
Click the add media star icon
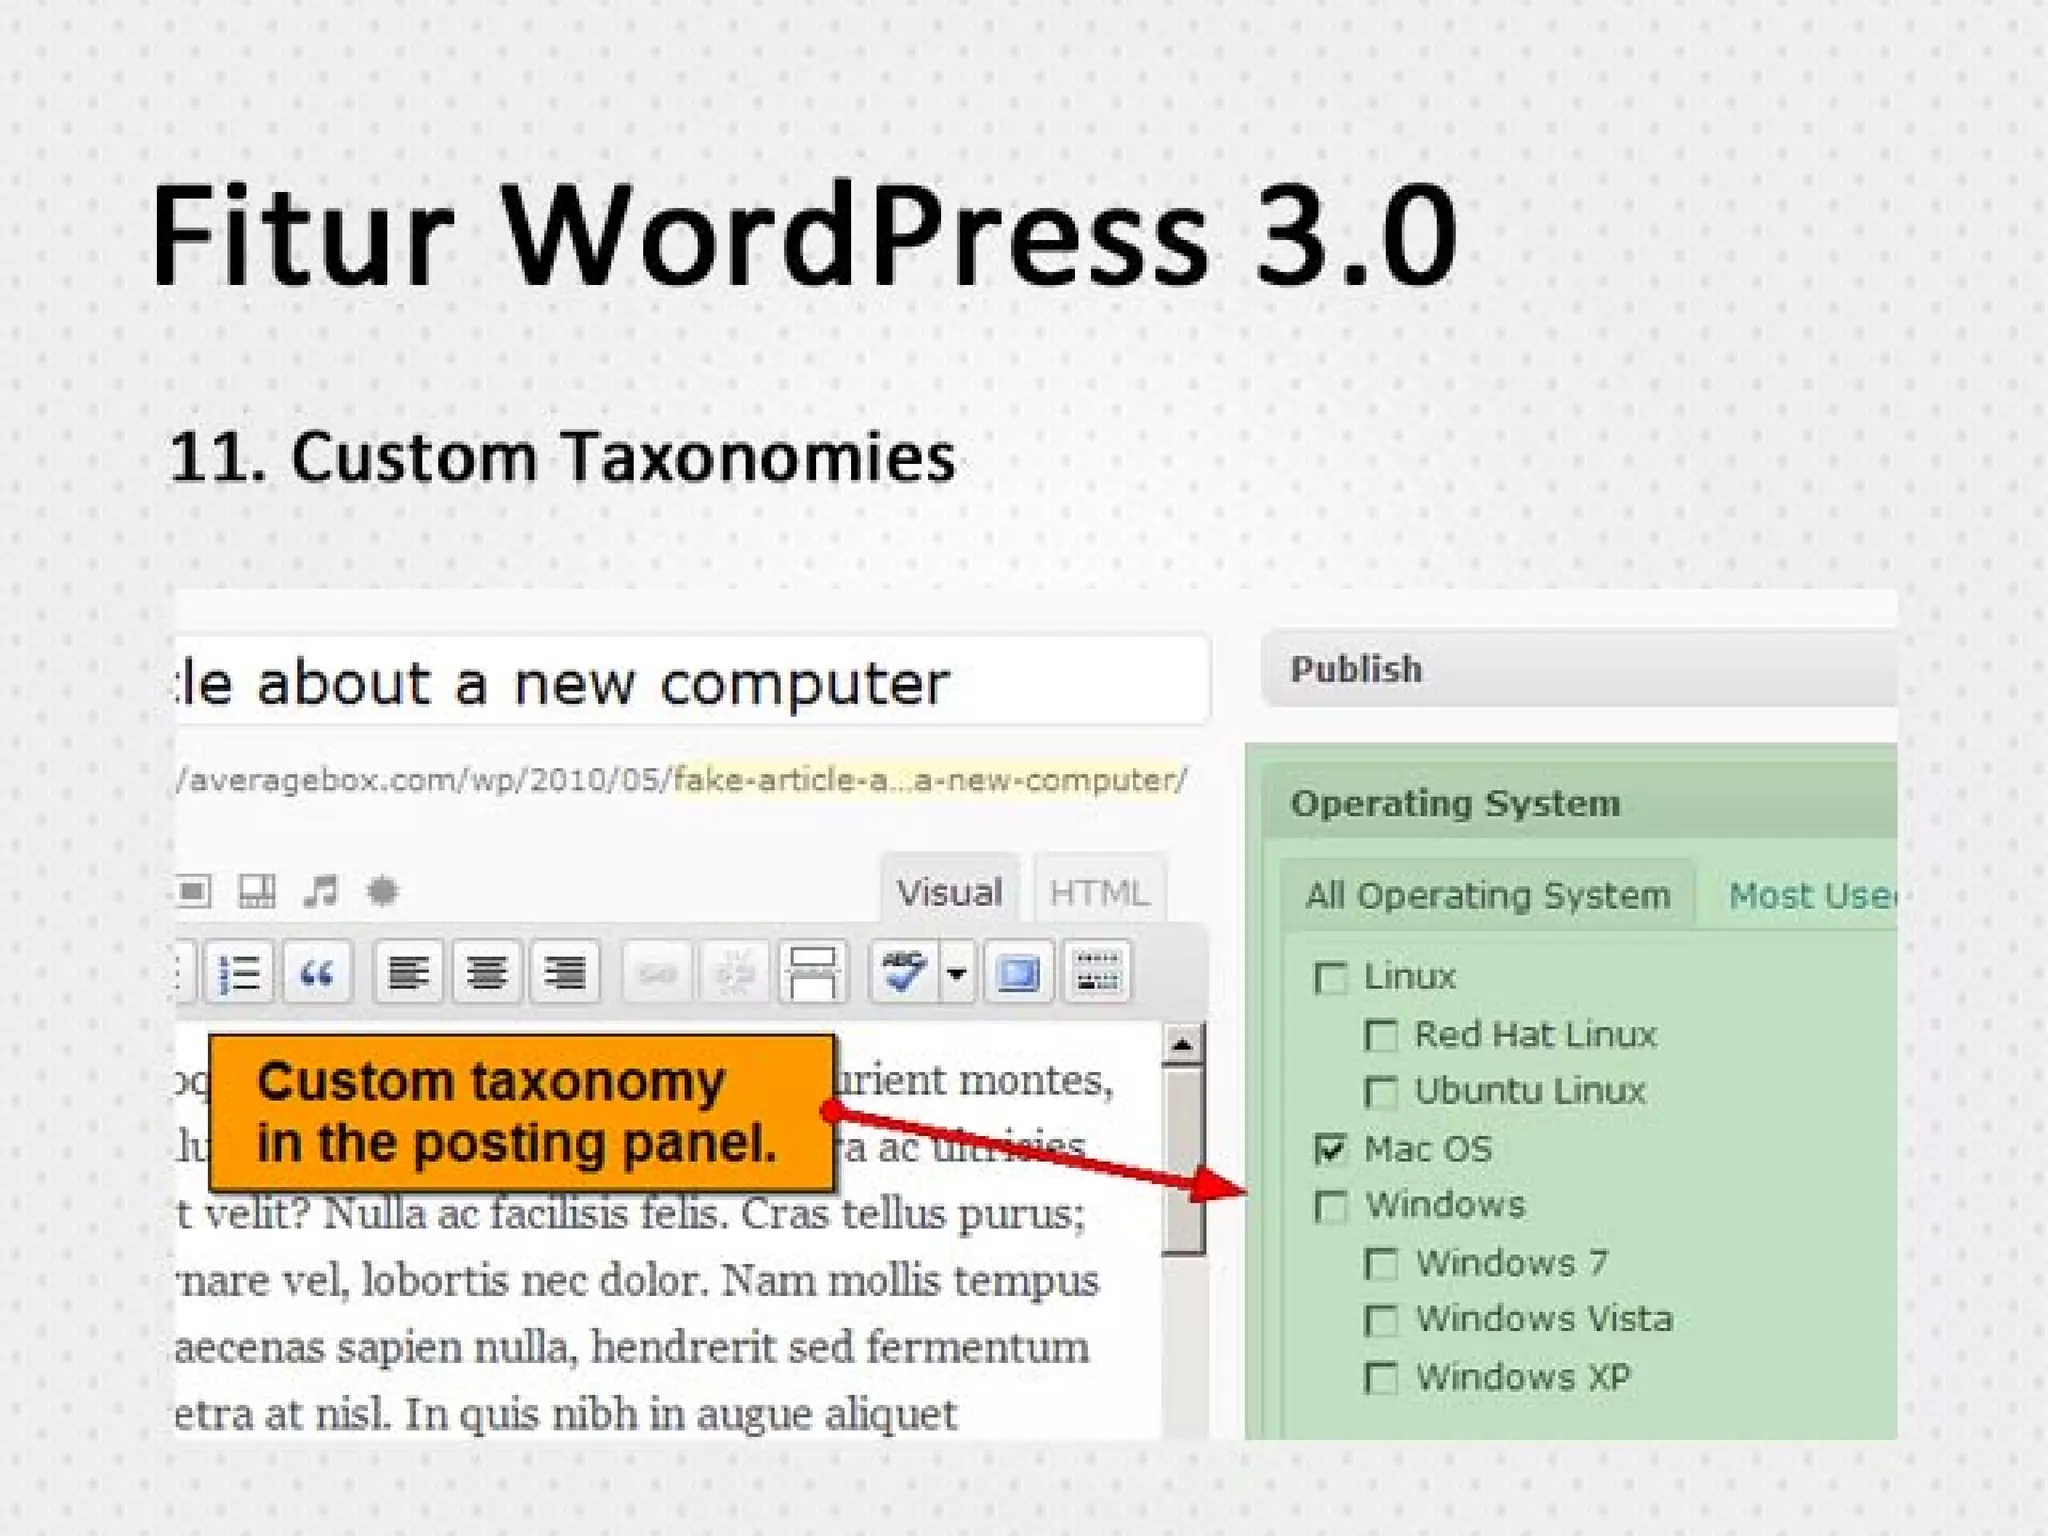(383, 890)
